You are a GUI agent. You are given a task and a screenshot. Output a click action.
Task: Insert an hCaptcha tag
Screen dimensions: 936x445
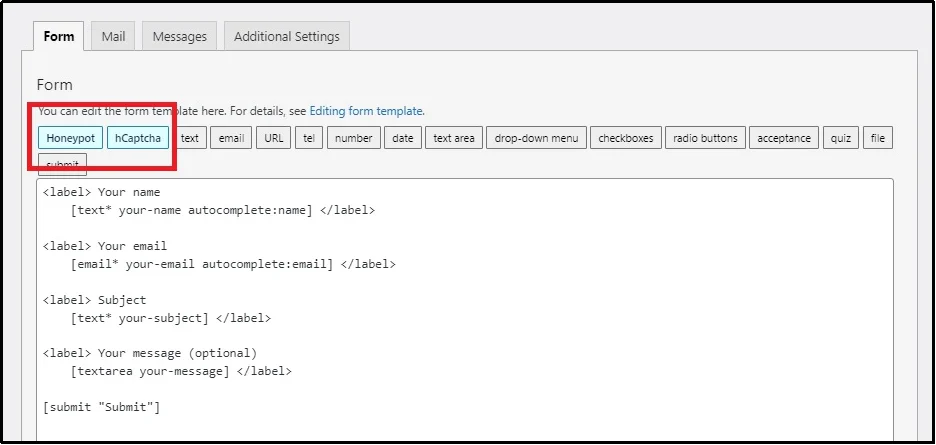pos(138,138)
